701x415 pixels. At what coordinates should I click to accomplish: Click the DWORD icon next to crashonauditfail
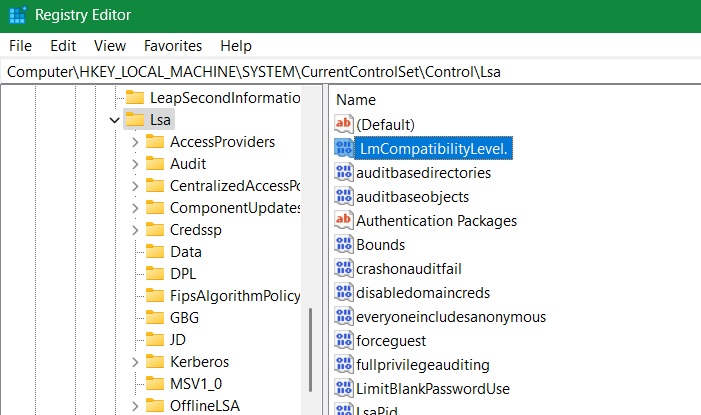pyautogui.click(x=344, y=268)
